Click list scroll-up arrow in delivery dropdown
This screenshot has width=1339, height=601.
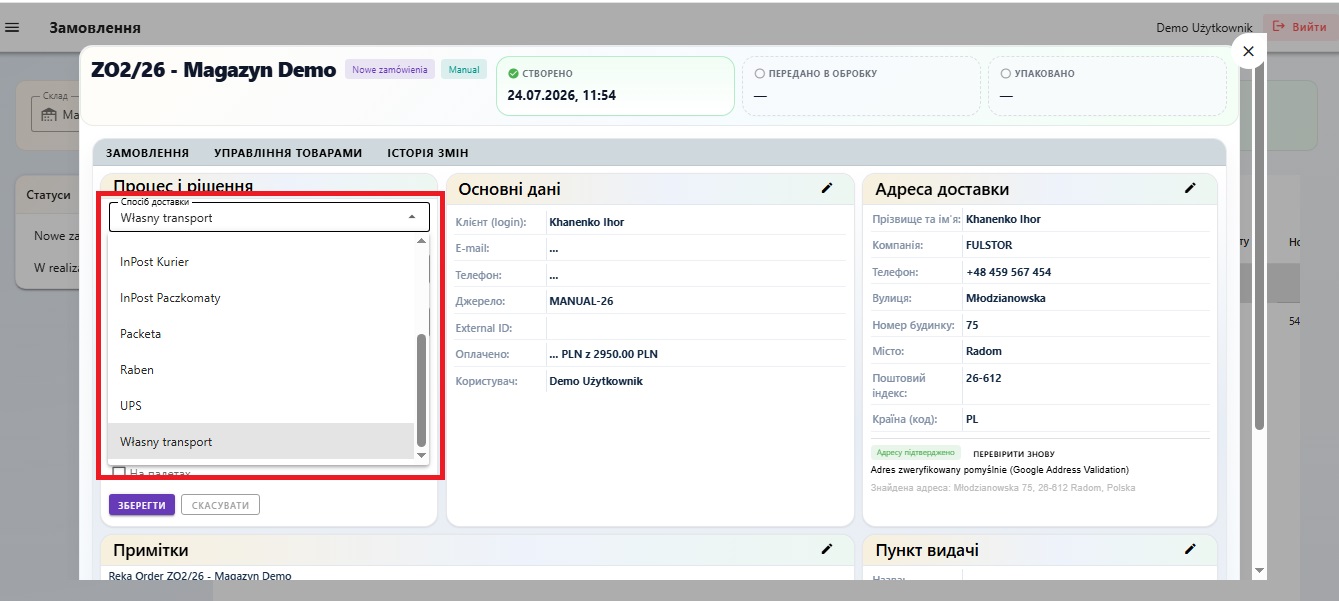coord(421,241)
